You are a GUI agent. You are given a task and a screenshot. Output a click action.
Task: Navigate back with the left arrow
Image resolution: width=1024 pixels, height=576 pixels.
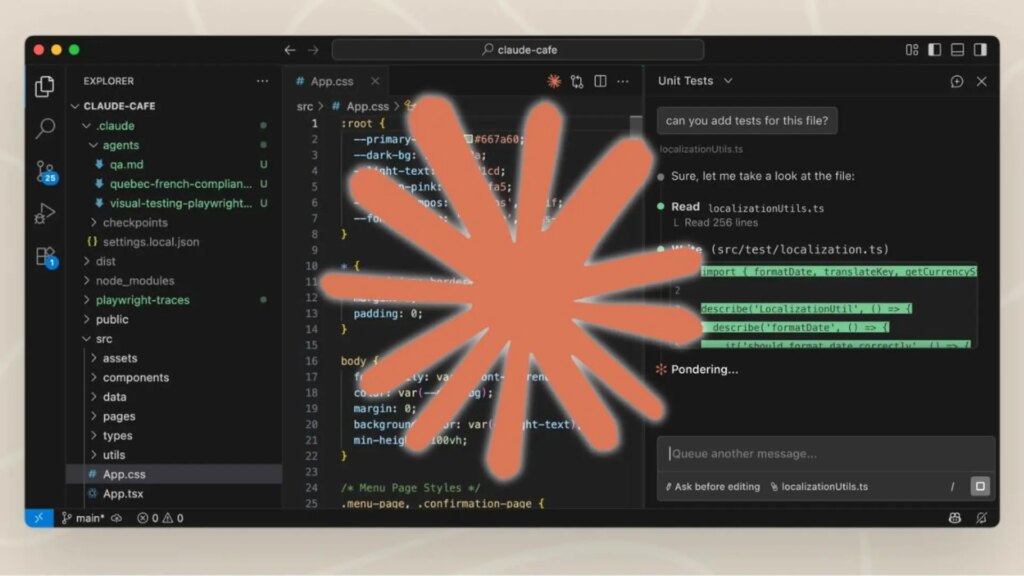(x=290, y=50)
